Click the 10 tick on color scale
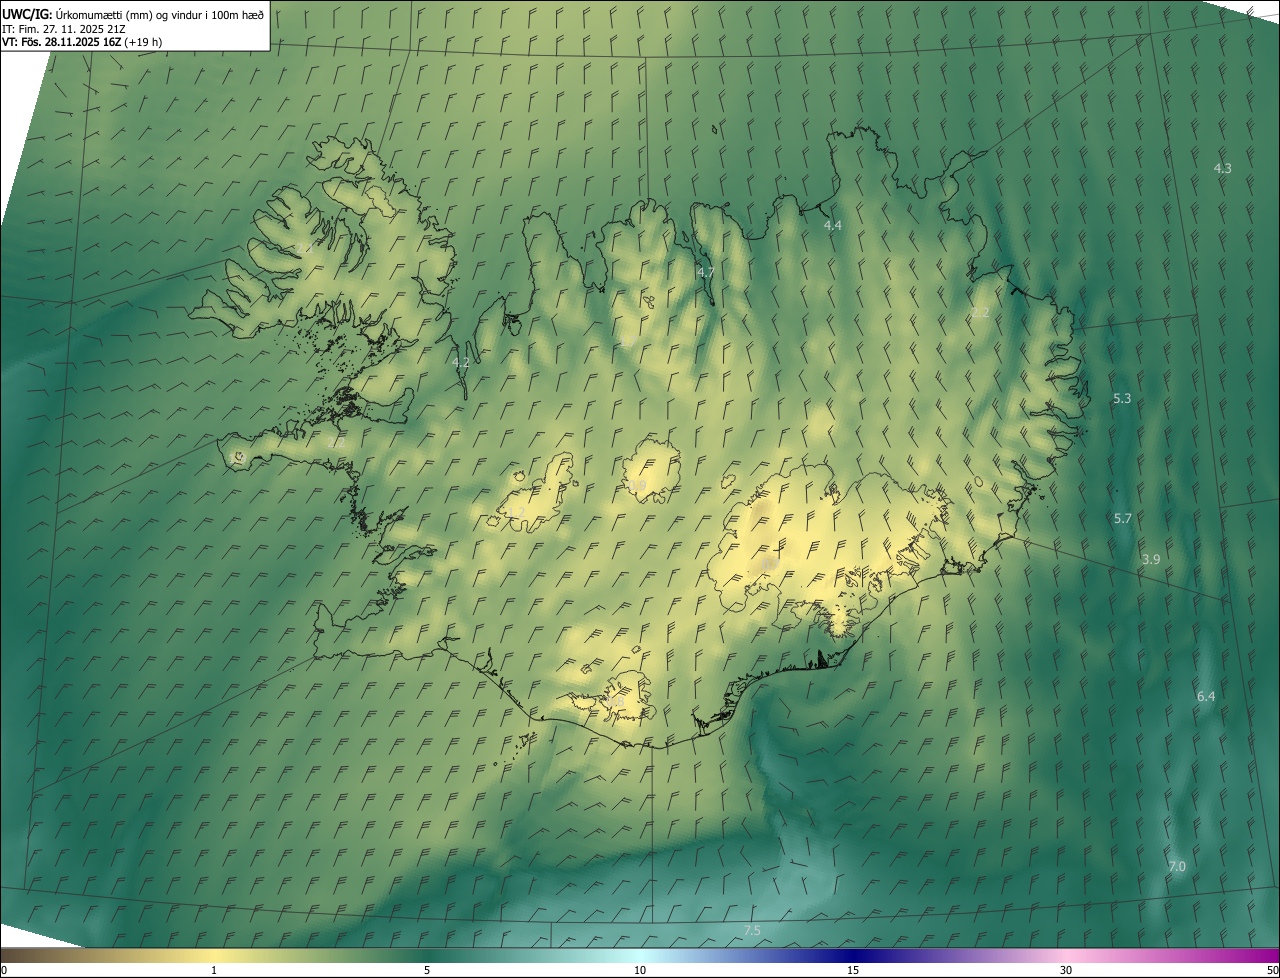 640,970
